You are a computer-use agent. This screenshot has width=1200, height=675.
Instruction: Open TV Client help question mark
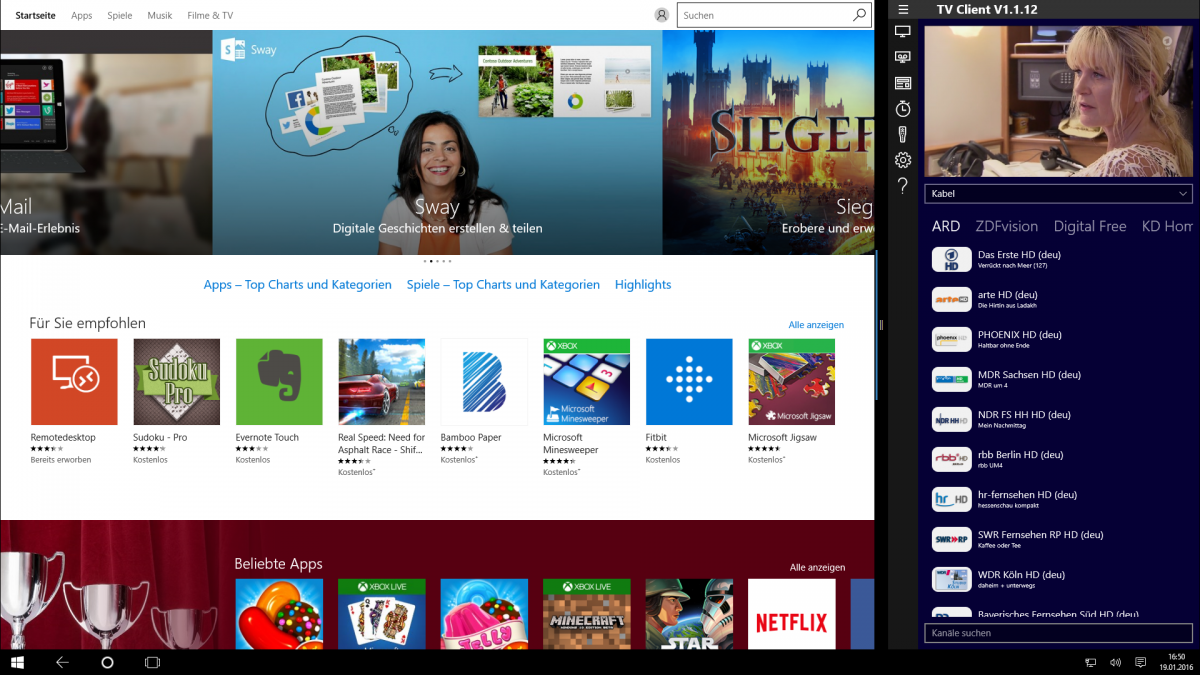click(x=903, y=186)
